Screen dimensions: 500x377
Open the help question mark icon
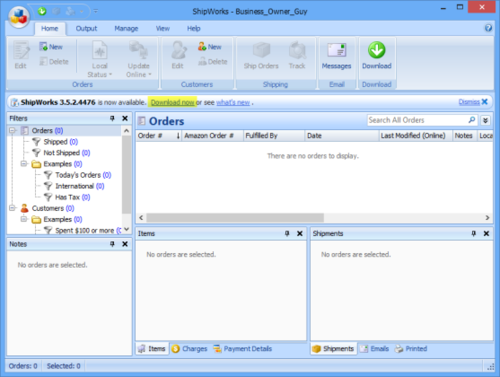(x=488, y=28)
